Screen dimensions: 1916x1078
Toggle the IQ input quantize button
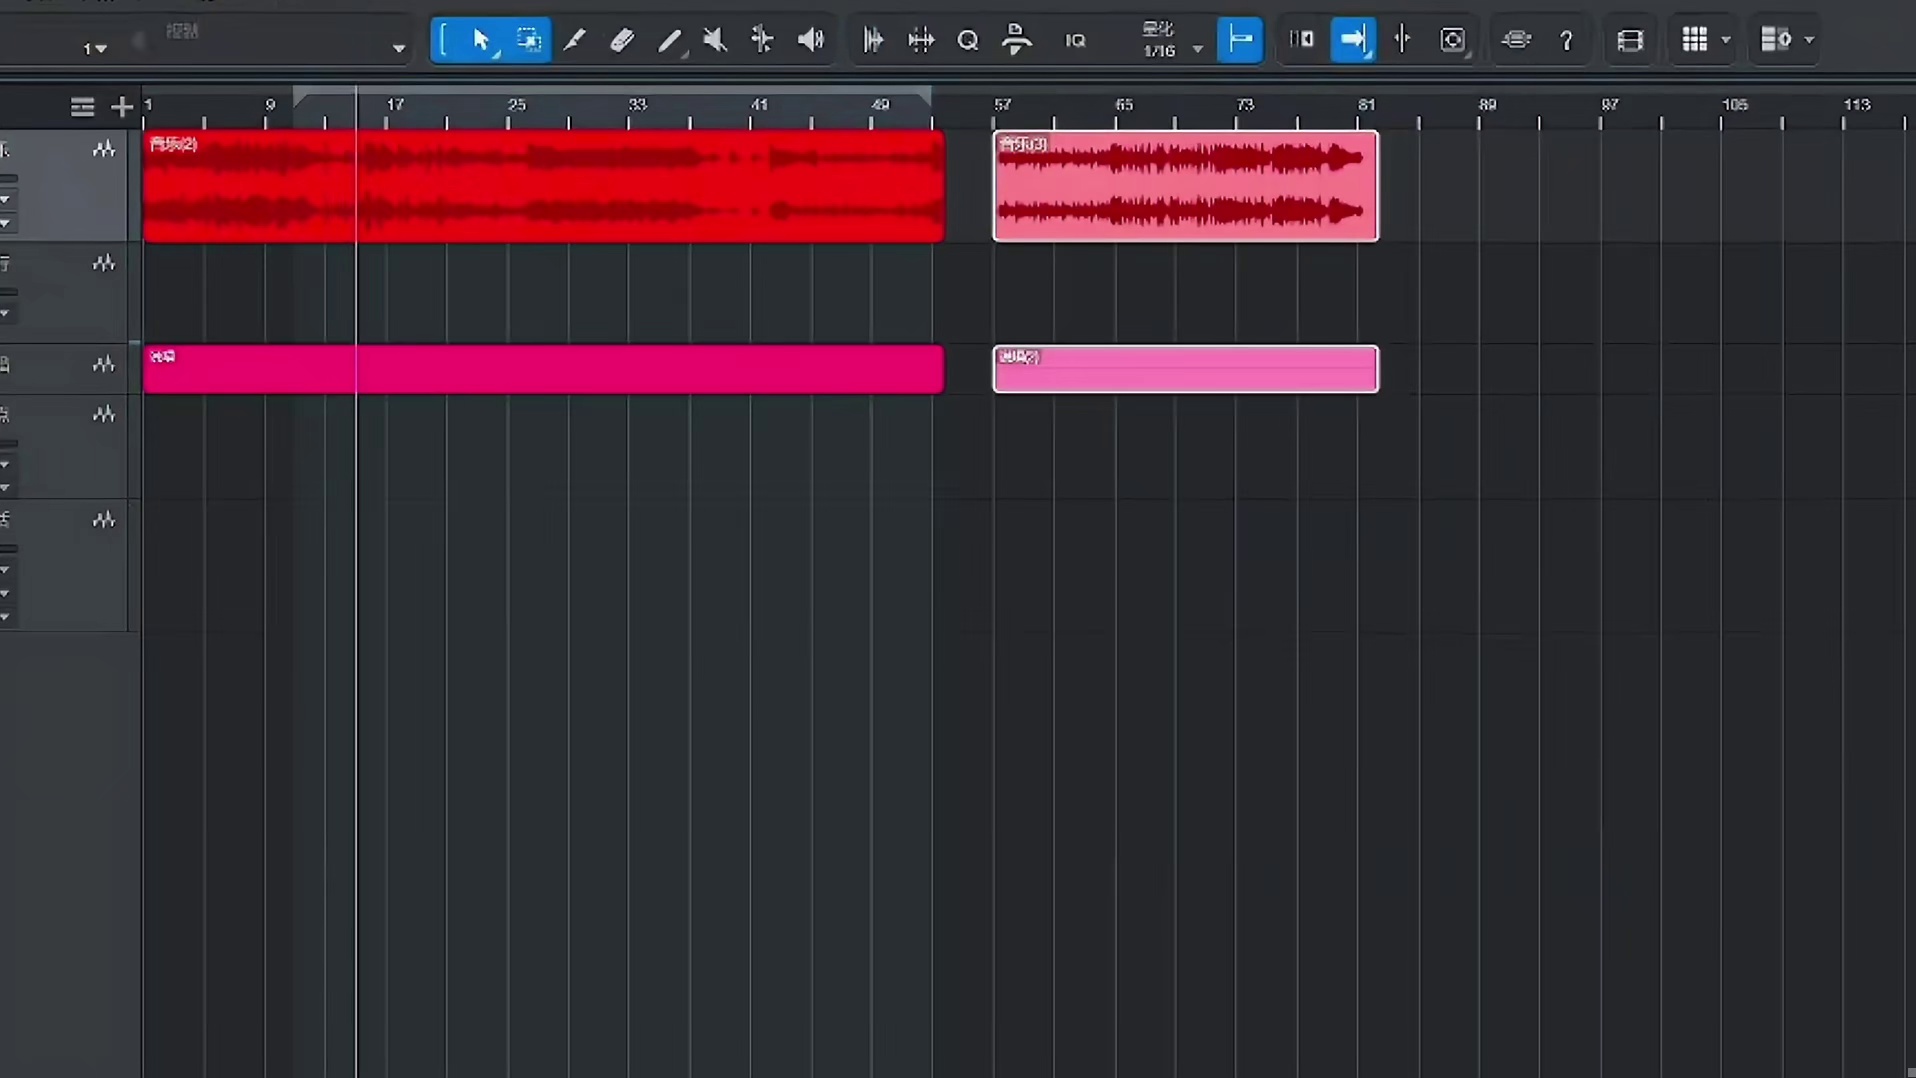tap(1075, 40)
